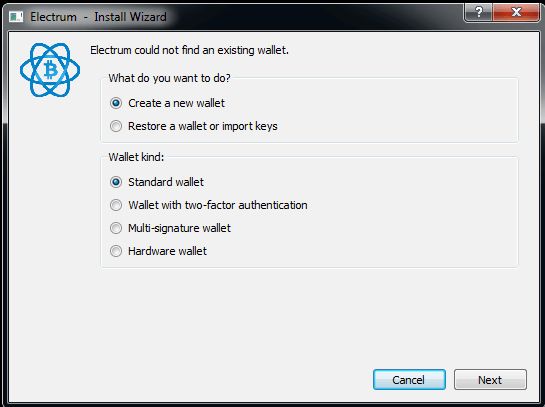The height and width of the screenshot is (407, 545).
Task: Open the help question mark button
Action: click(x=478, y=13)
